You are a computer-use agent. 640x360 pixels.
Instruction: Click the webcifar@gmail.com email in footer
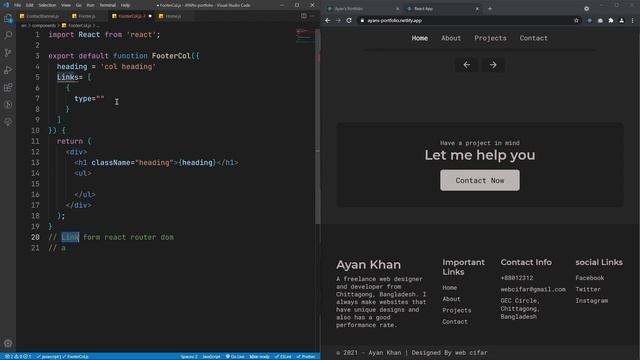(x=533, y=289)
